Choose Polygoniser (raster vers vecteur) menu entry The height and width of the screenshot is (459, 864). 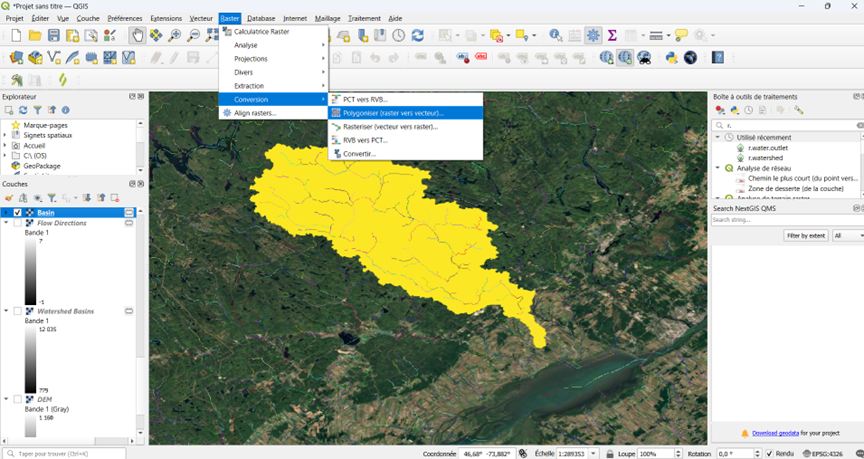pos(393,113)
